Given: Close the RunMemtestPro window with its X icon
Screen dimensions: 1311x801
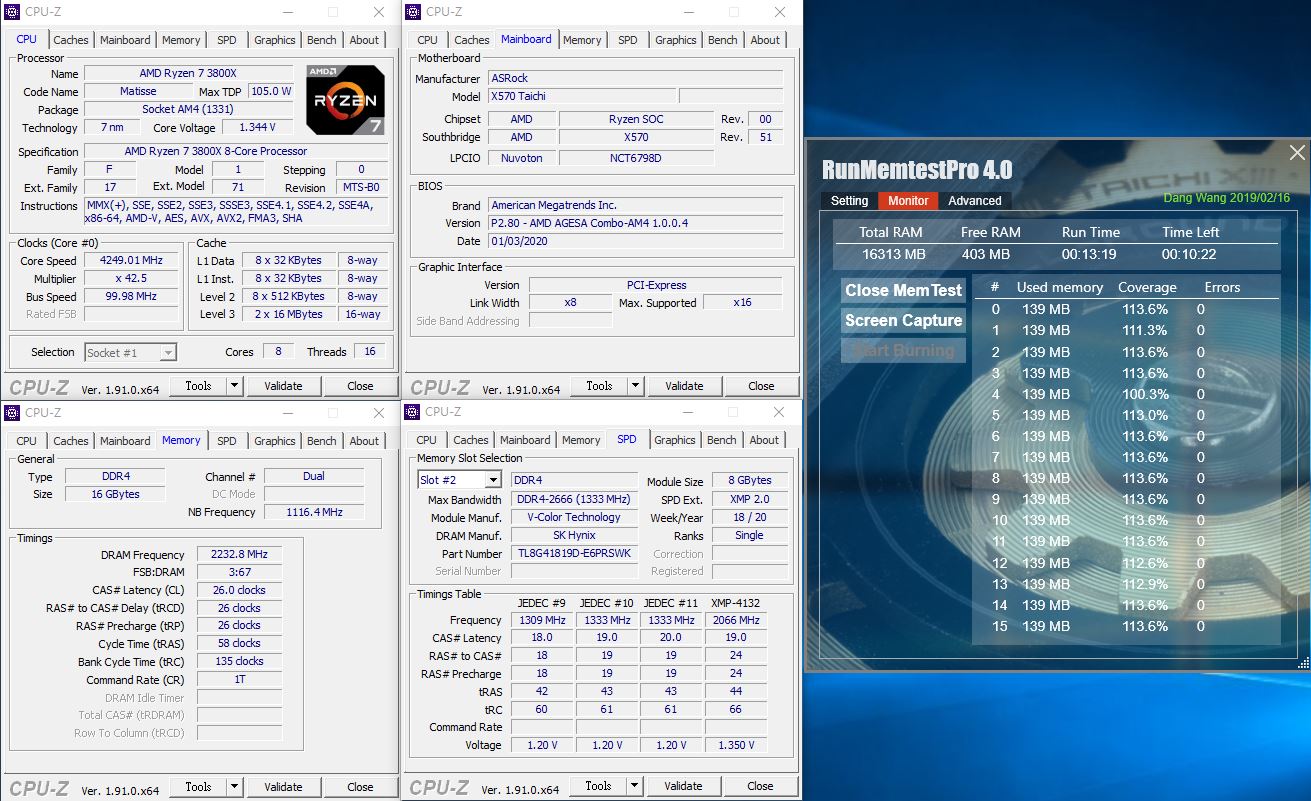Looking at the screenshot, I should pos(1297,153).
